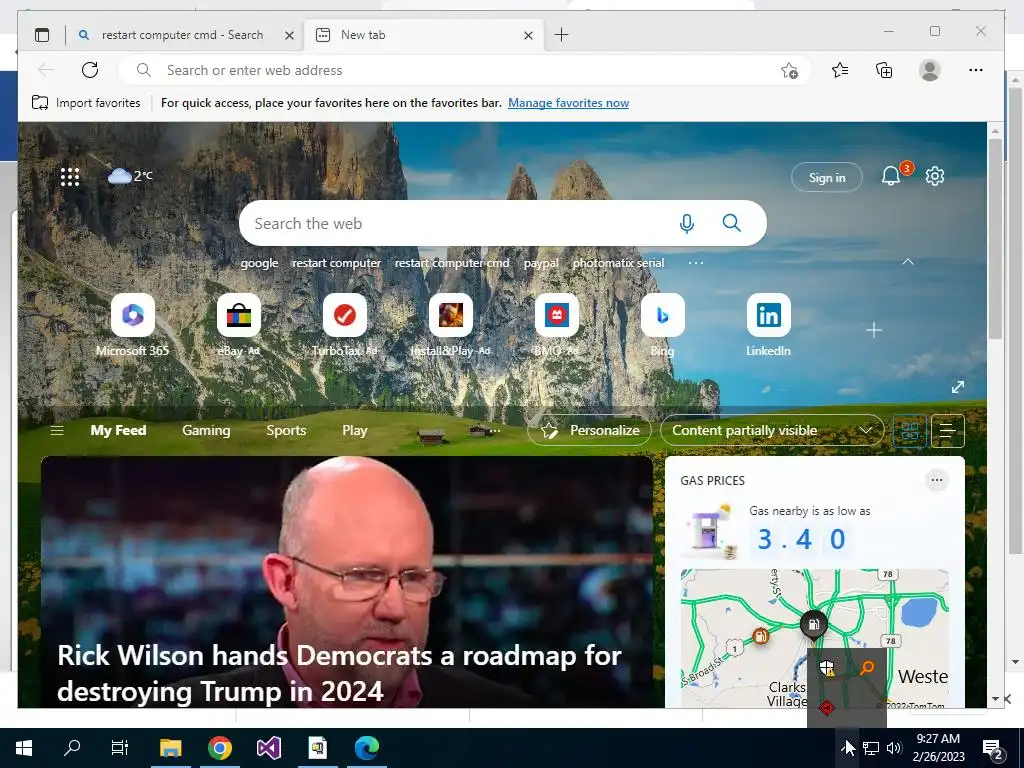1024x768 pixels.
Task: Submit web search magnifier icon
Action: tap(731, 223)
